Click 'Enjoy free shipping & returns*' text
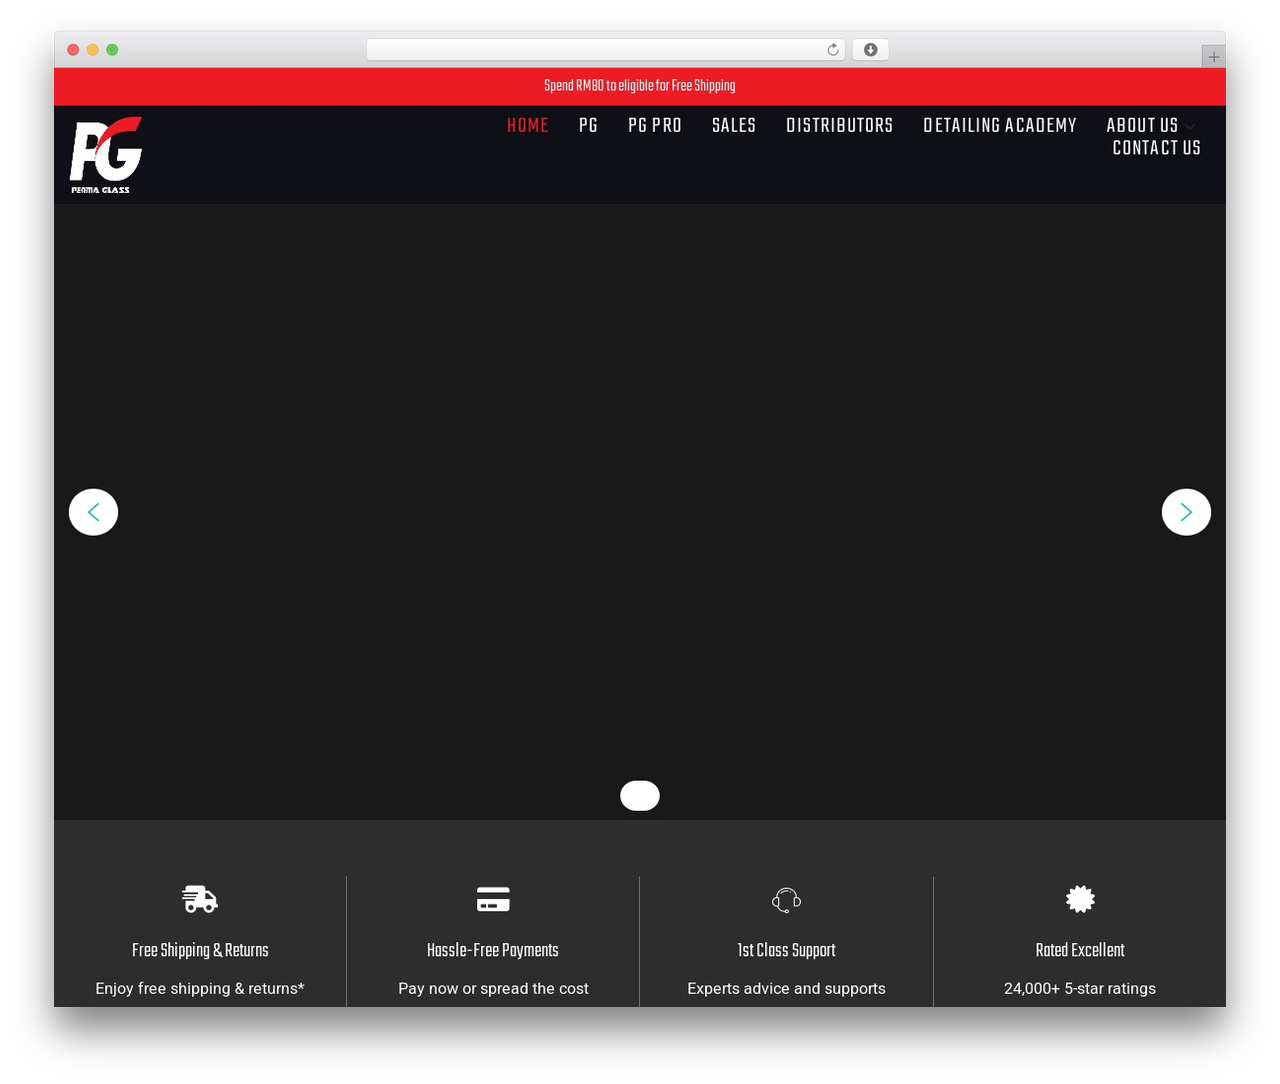The height and width of the screenshot is (1084, 1280). (200, 988)
